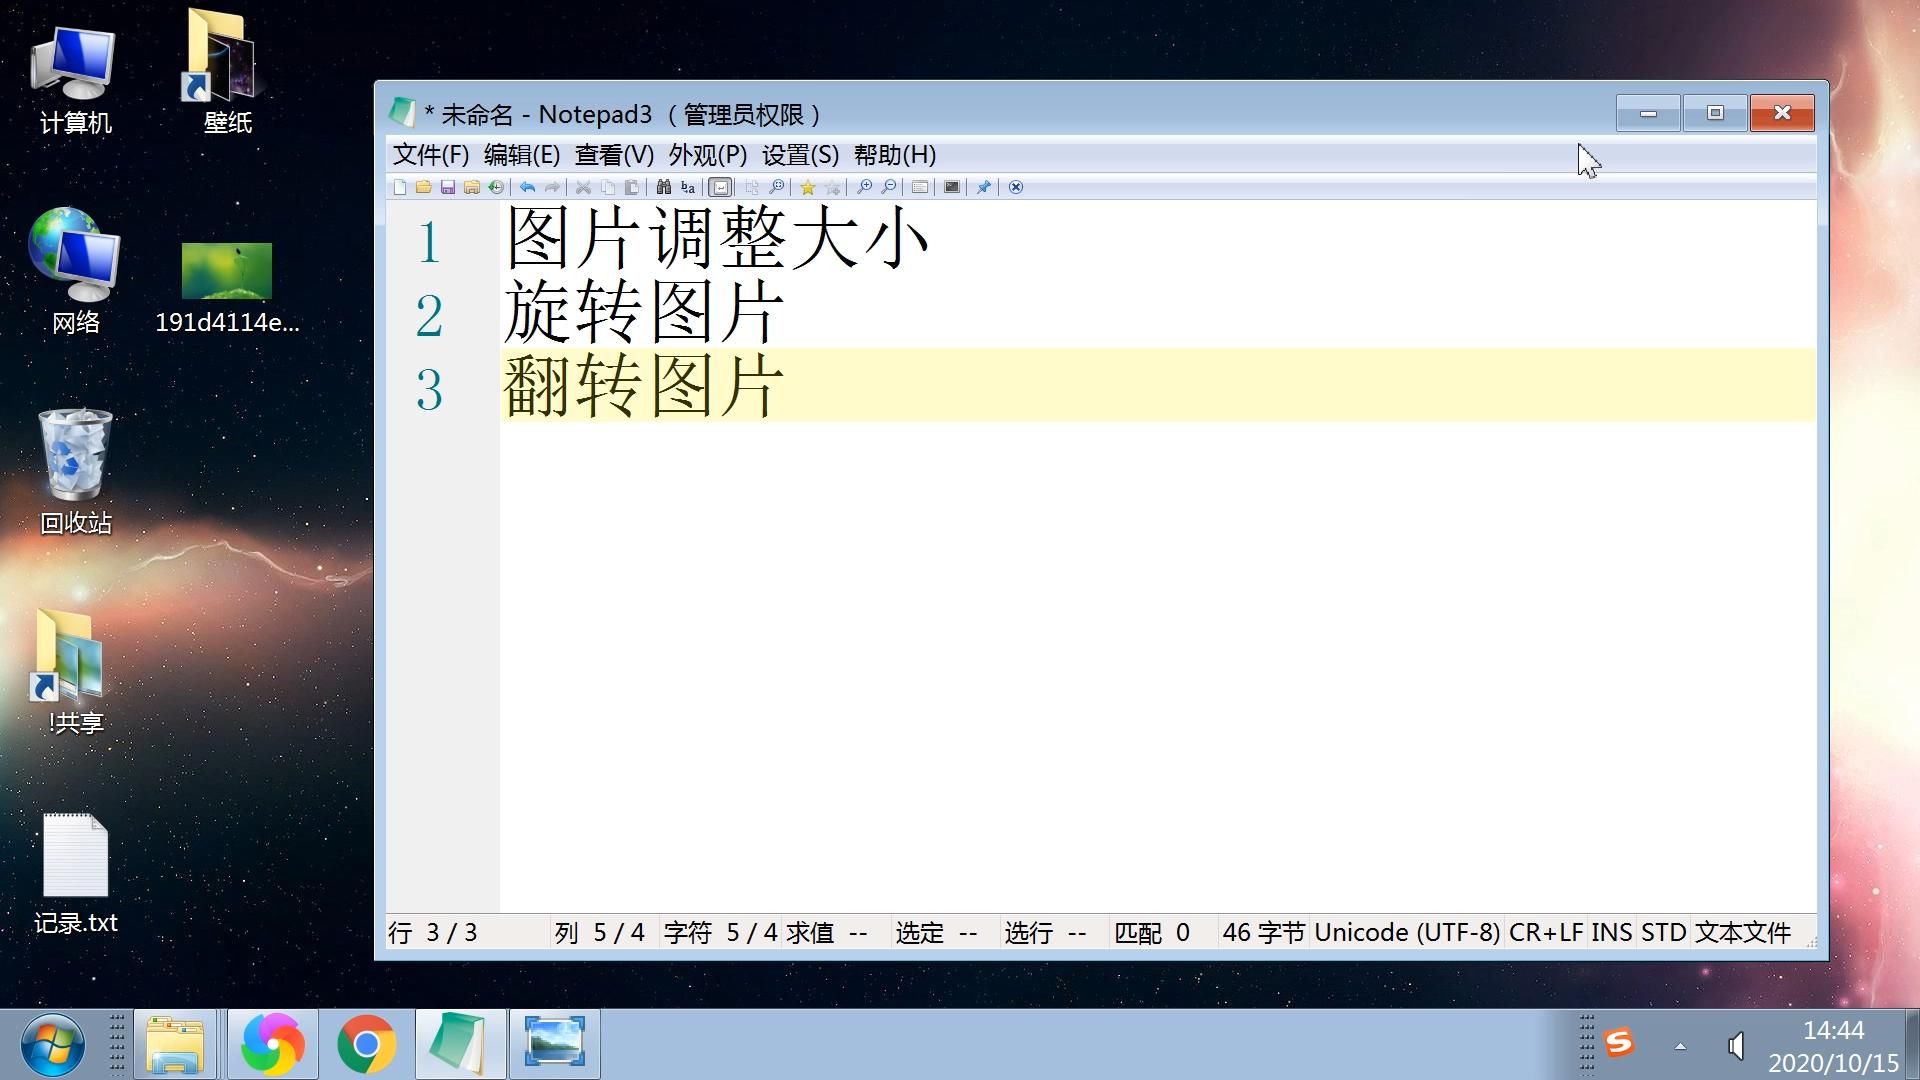Click Unicode (UTF-8) encoding selector in status bar
Screen dimensions: 1920x1080
click(x=1406, y=933)
